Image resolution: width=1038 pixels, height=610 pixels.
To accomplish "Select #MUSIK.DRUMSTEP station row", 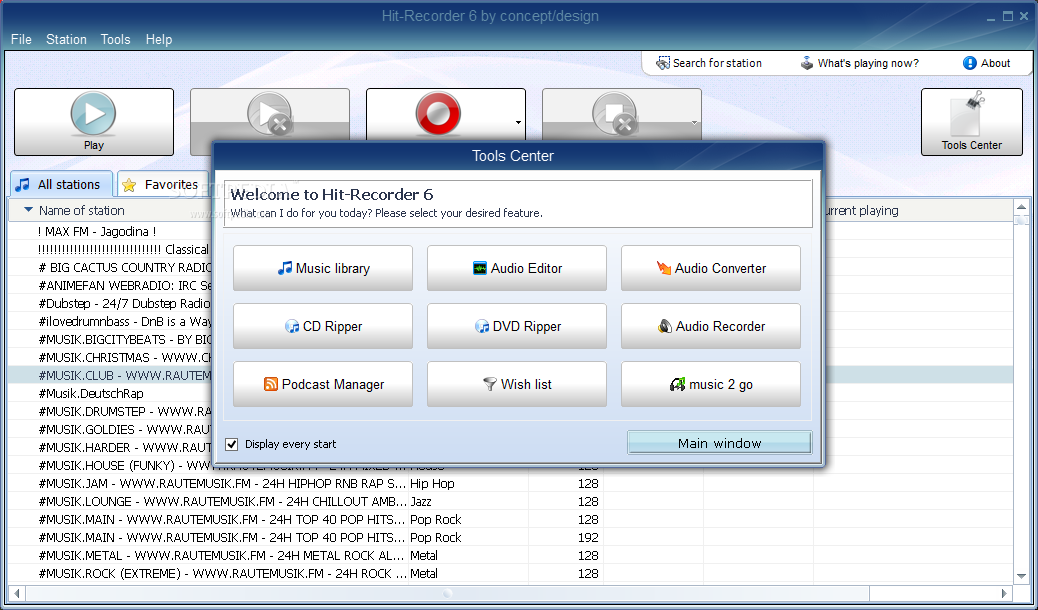I will click(110, 411).
